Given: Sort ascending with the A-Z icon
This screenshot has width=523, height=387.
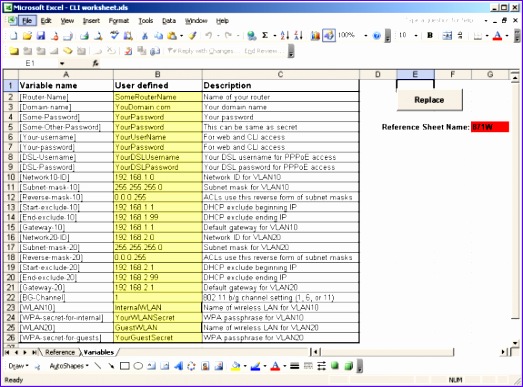Looking at the screenshot, I should point(285,35).
